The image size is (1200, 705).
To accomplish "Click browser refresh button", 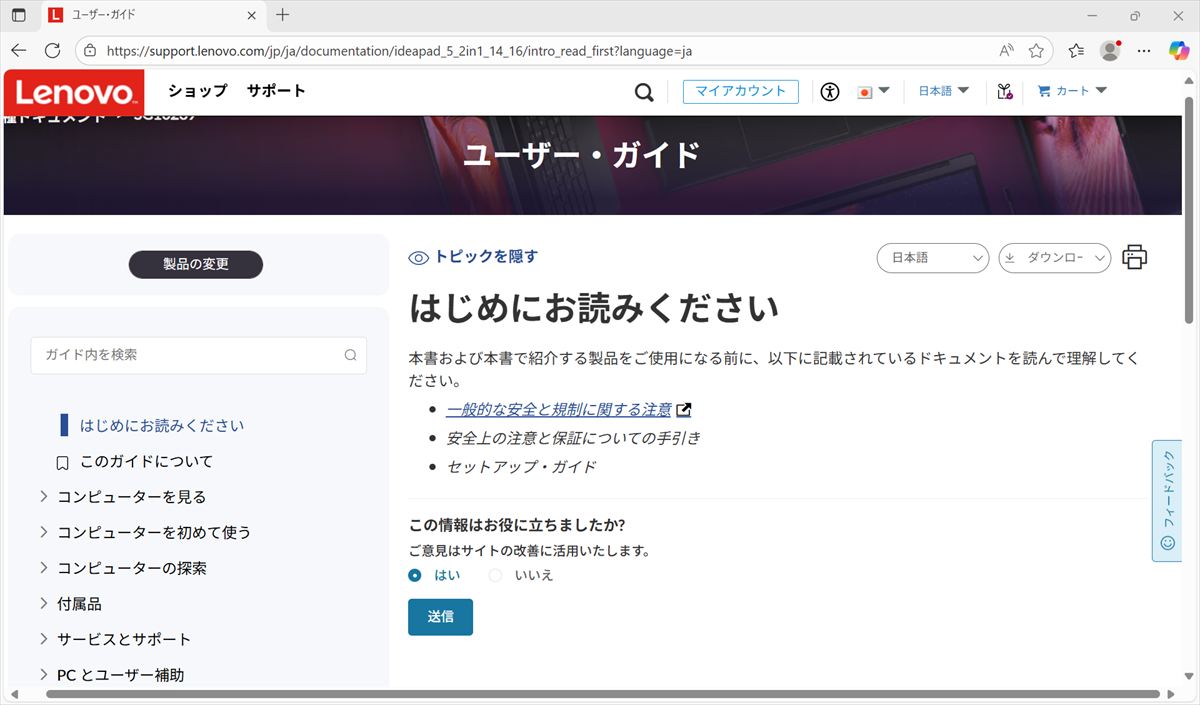I will tap(52, 50).
